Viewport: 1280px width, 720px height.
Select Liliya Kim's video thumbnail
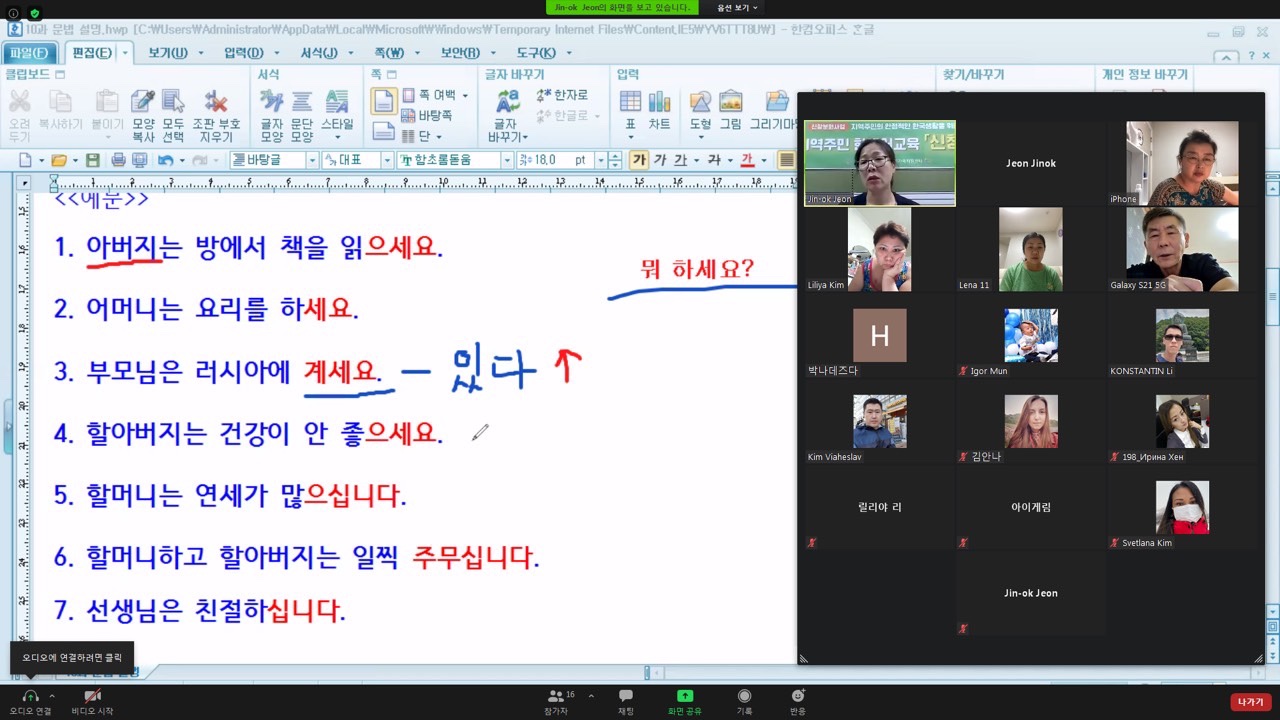pyautogui.click(x=879, y=249)
